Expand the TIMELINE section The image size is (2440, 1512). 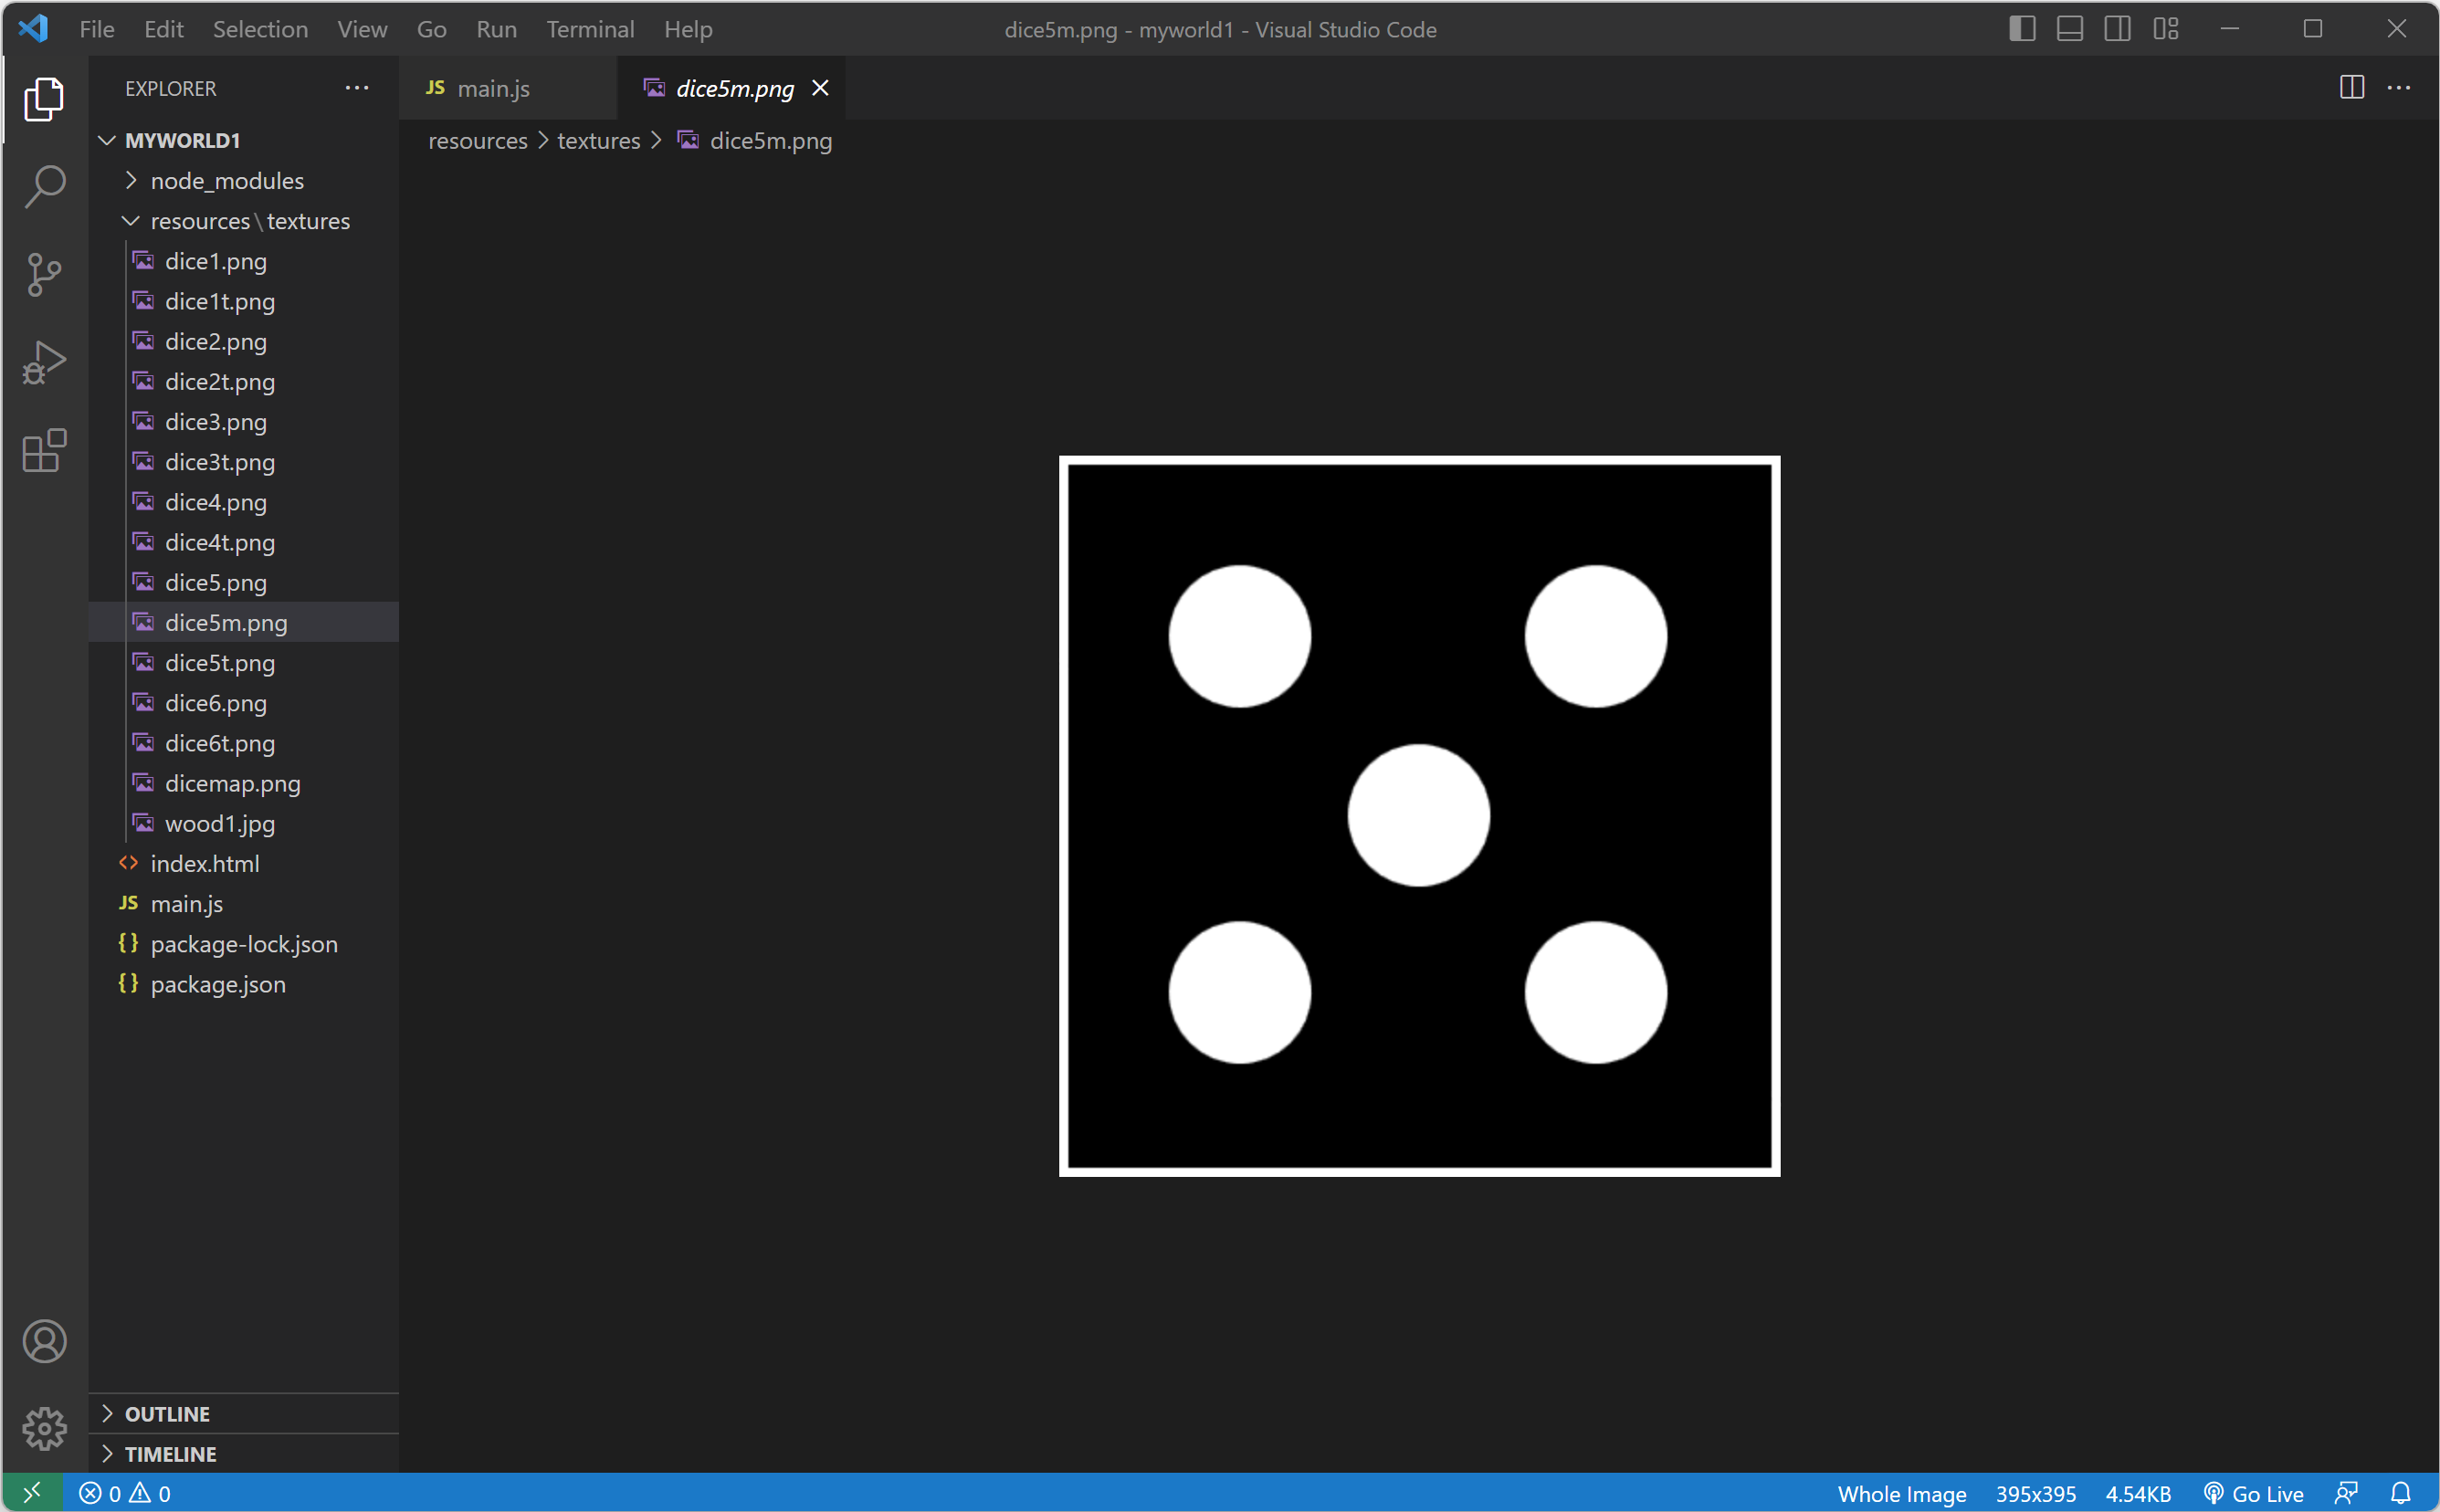(170, 1454)
